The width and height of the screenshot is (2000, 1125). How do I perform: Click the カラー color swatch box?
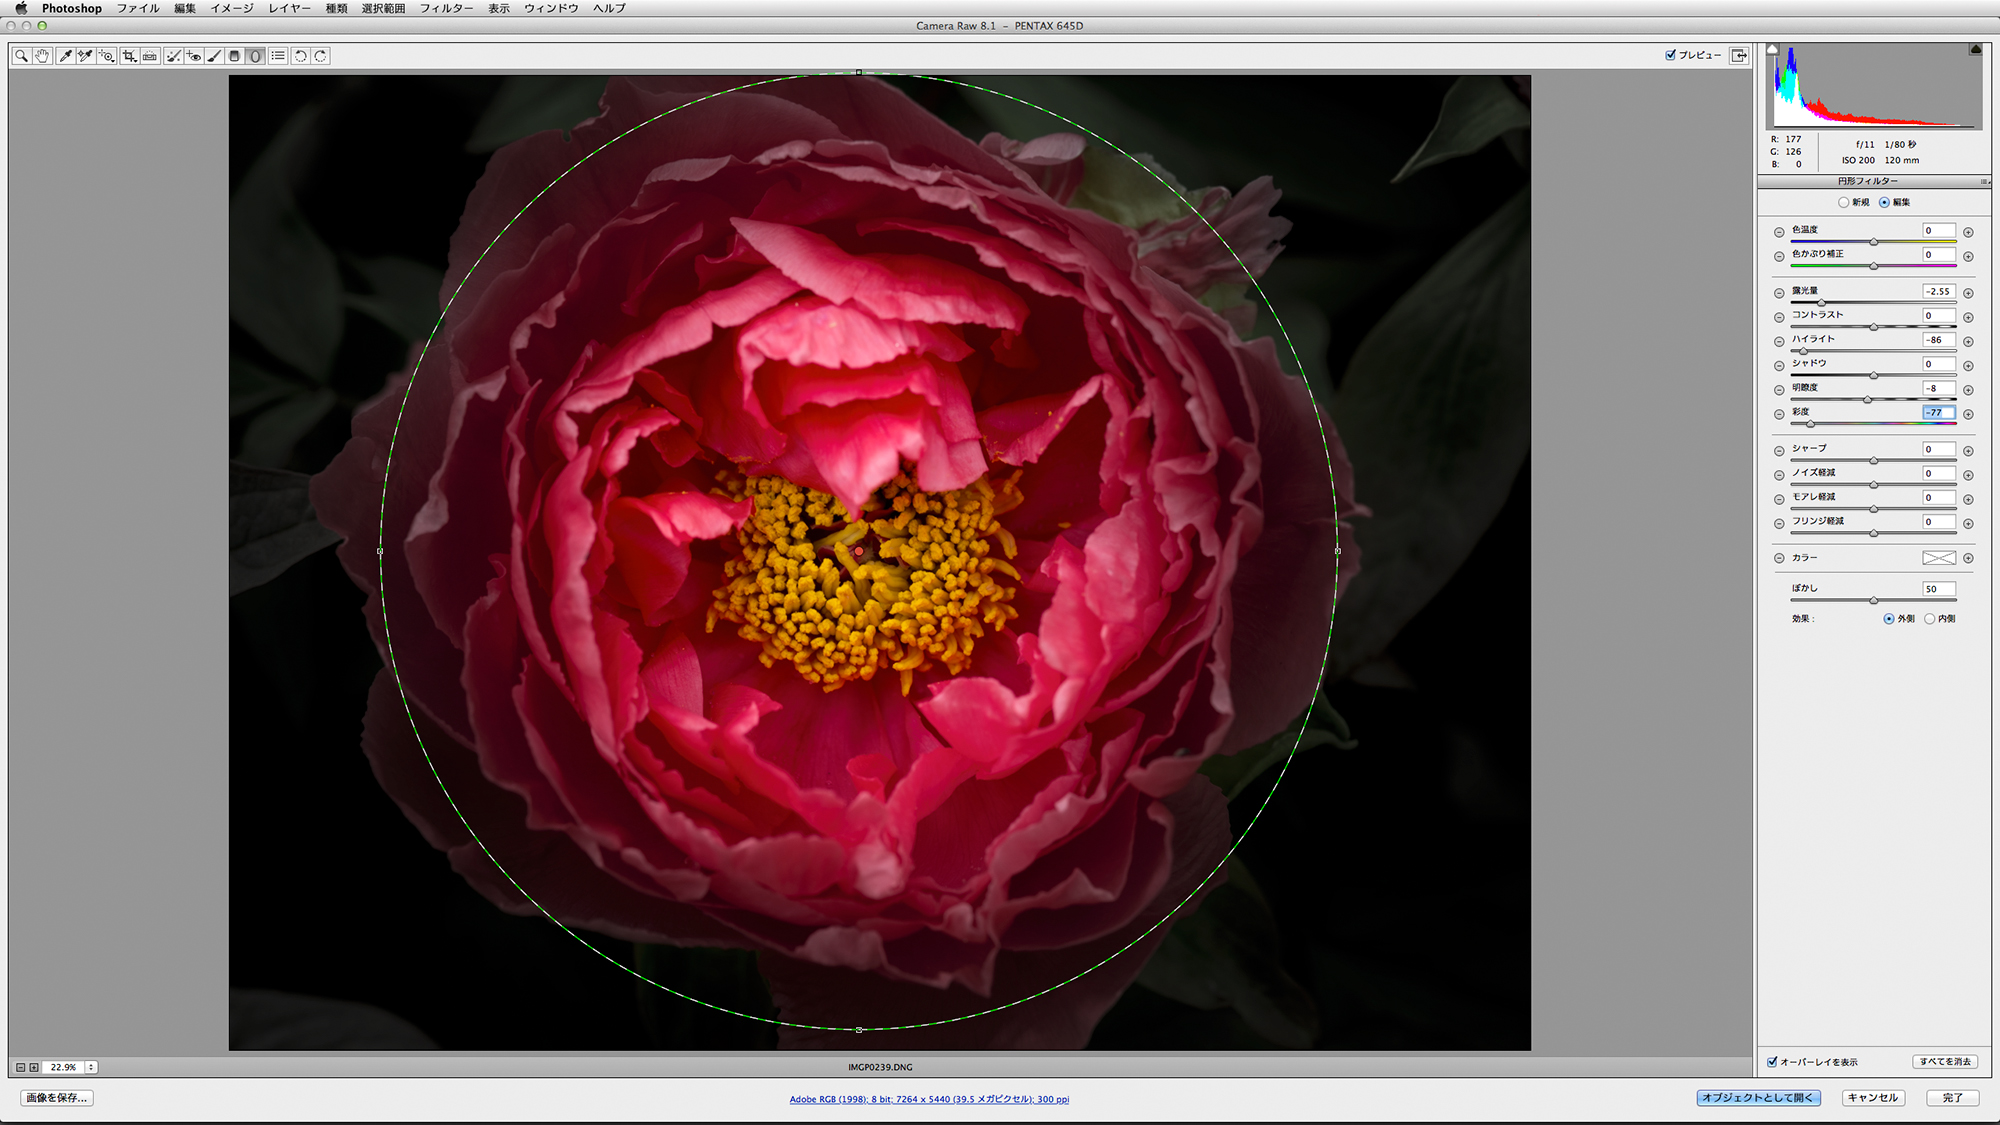tap(1938, 558)
